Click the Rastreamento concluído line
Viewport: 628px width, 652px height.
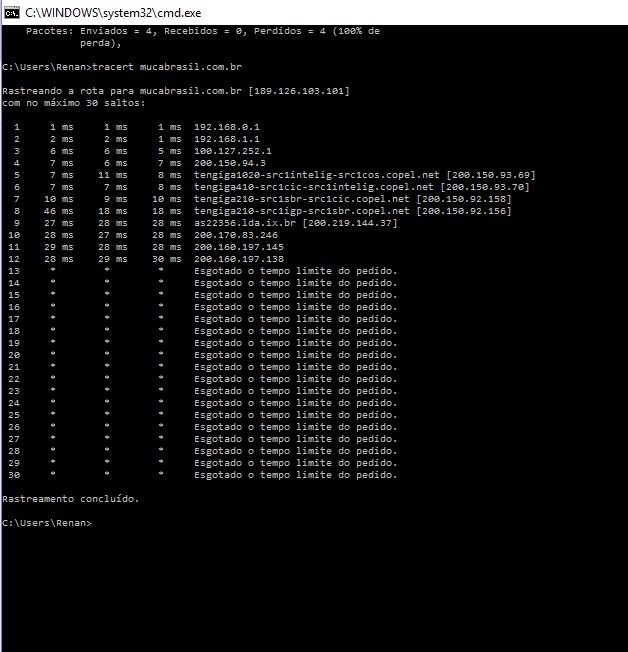71,498
